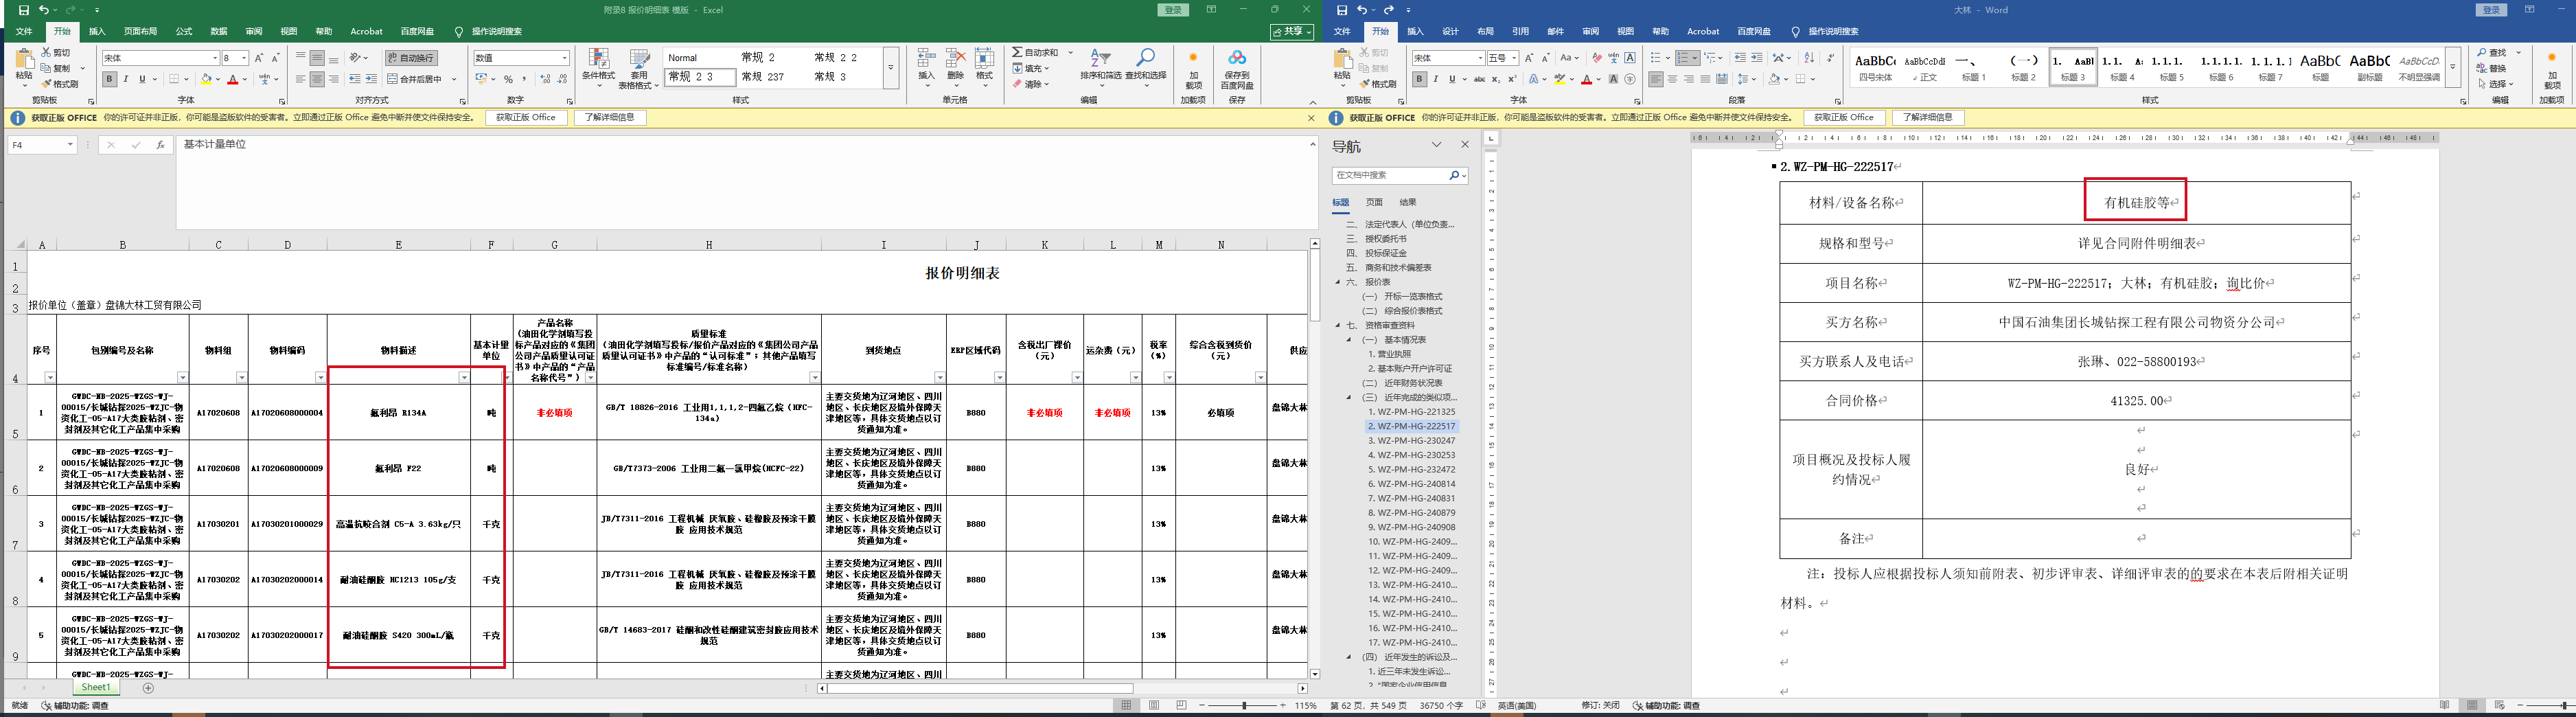This screenshot has width=2576, height=717.
Task: Open Excel font name dropdown
Action: [214, 58]
